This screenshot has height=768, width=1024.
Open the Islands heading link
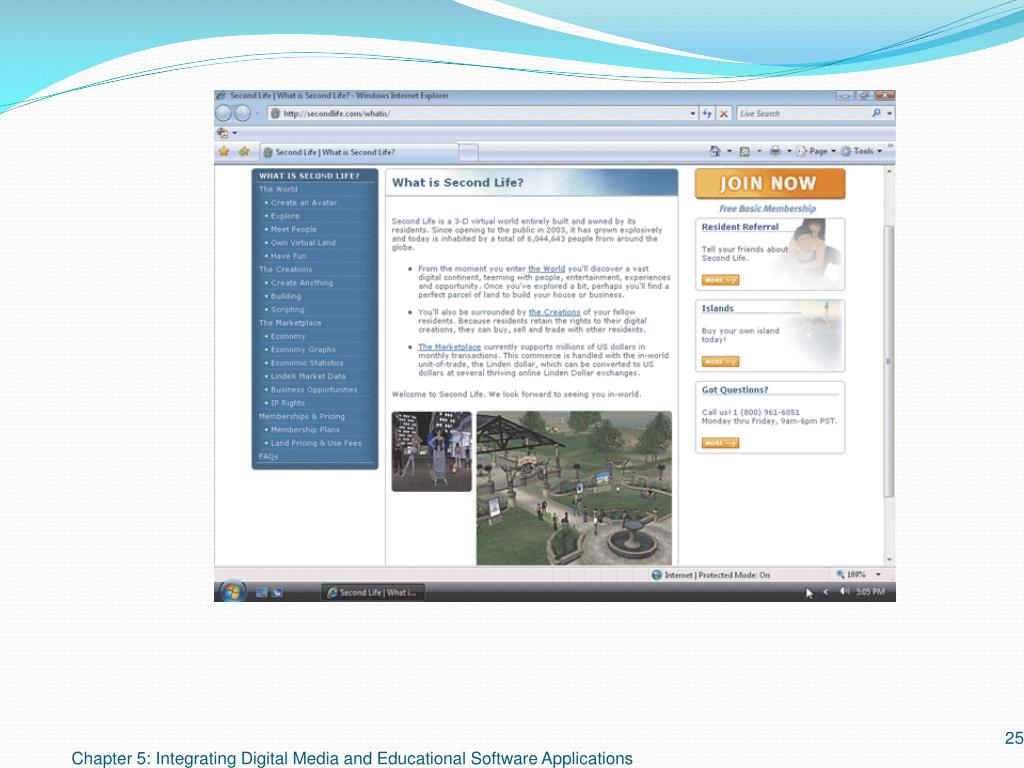coord(718,308)
